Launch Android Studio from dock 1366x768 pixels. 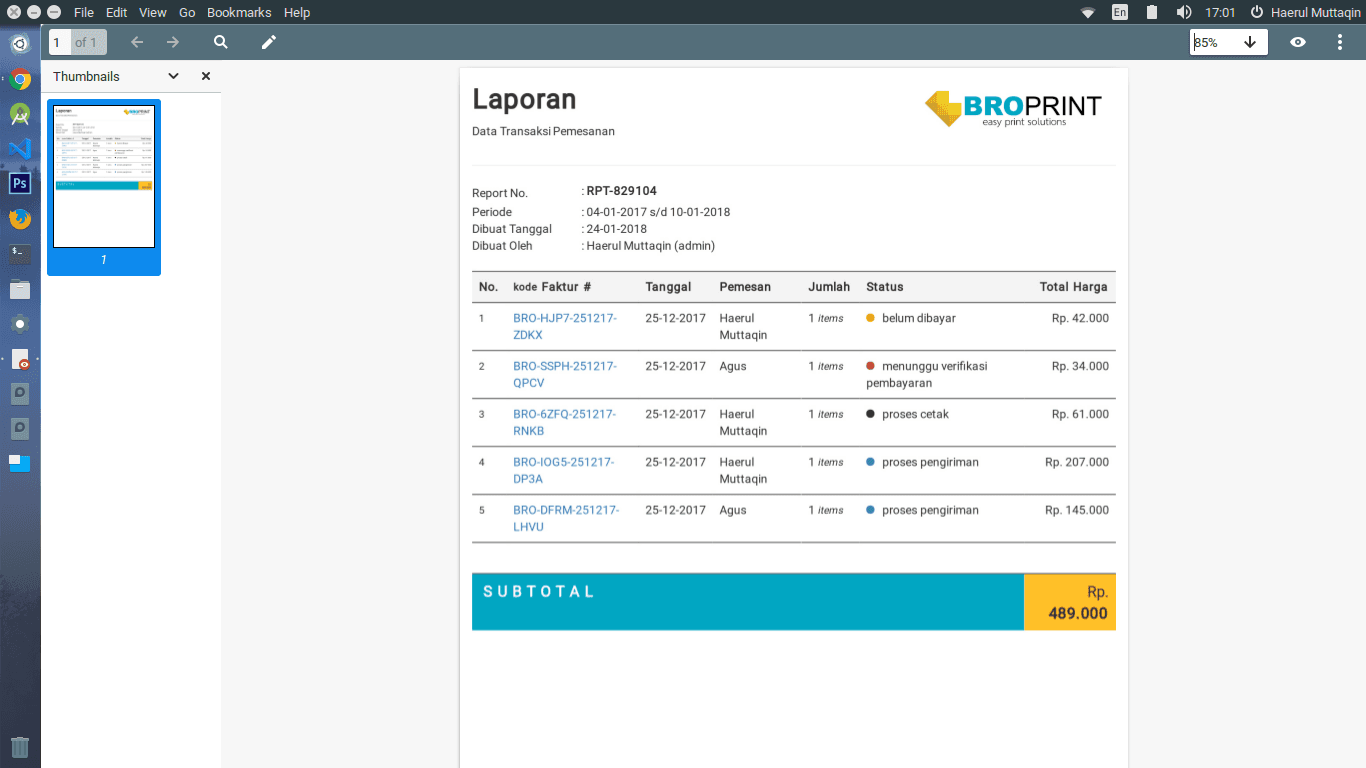tap(20, 114)
